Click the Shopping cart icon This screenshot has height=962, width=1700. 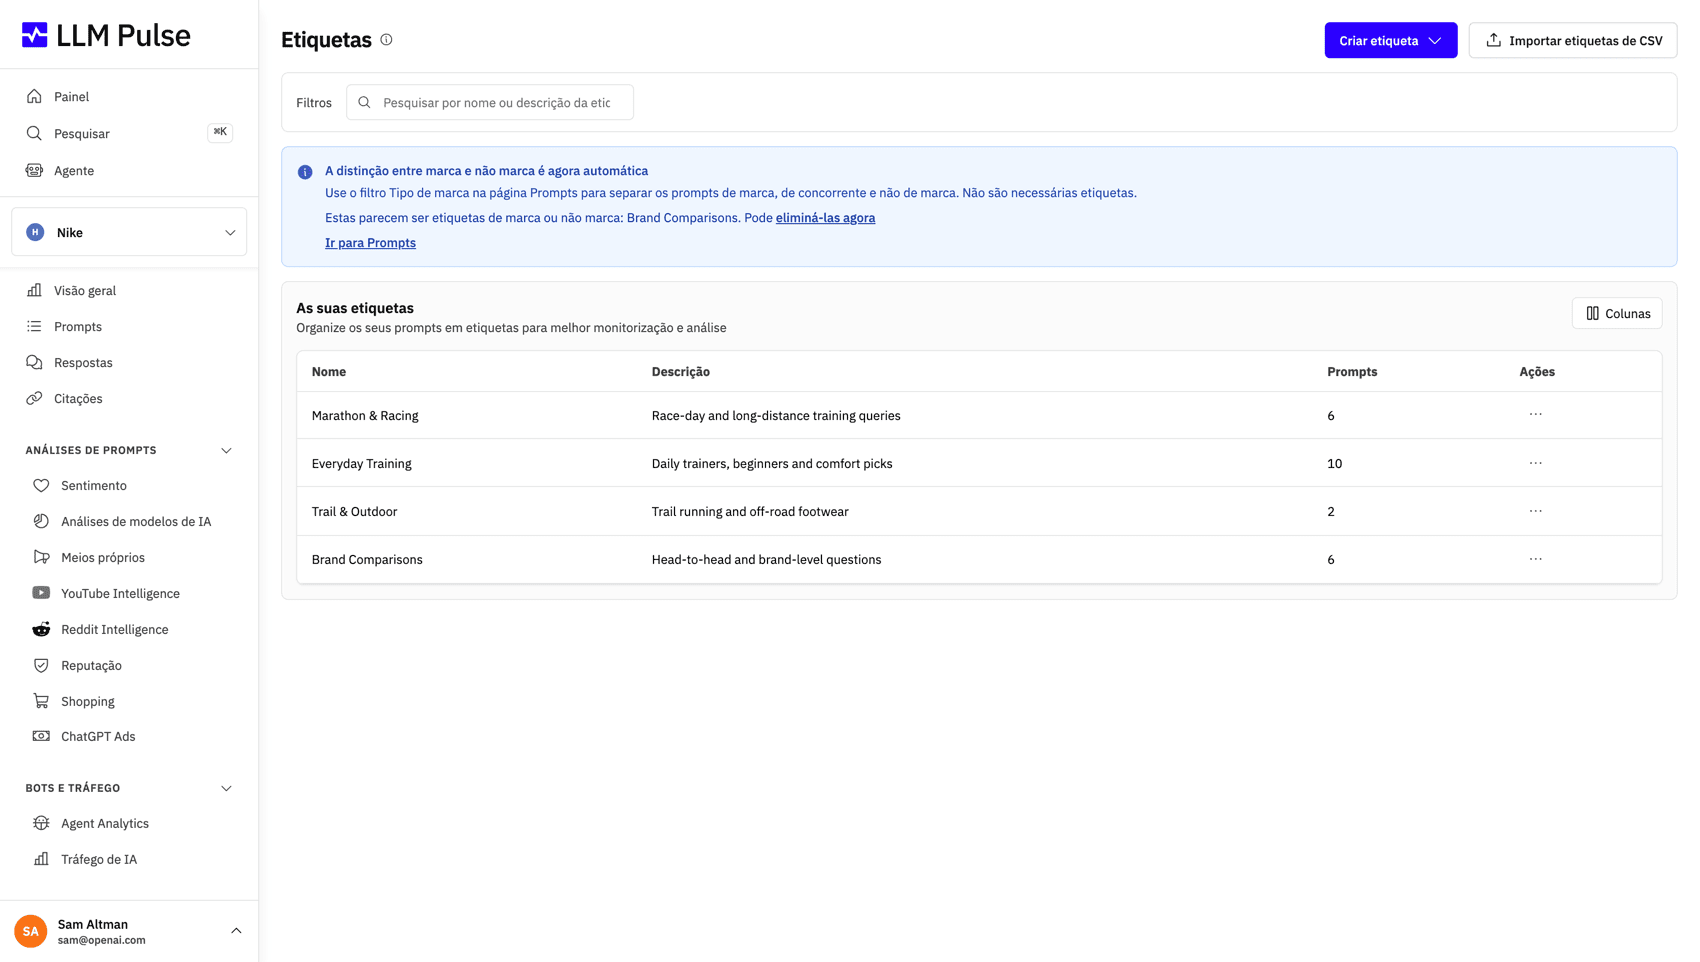click(41, 701)
